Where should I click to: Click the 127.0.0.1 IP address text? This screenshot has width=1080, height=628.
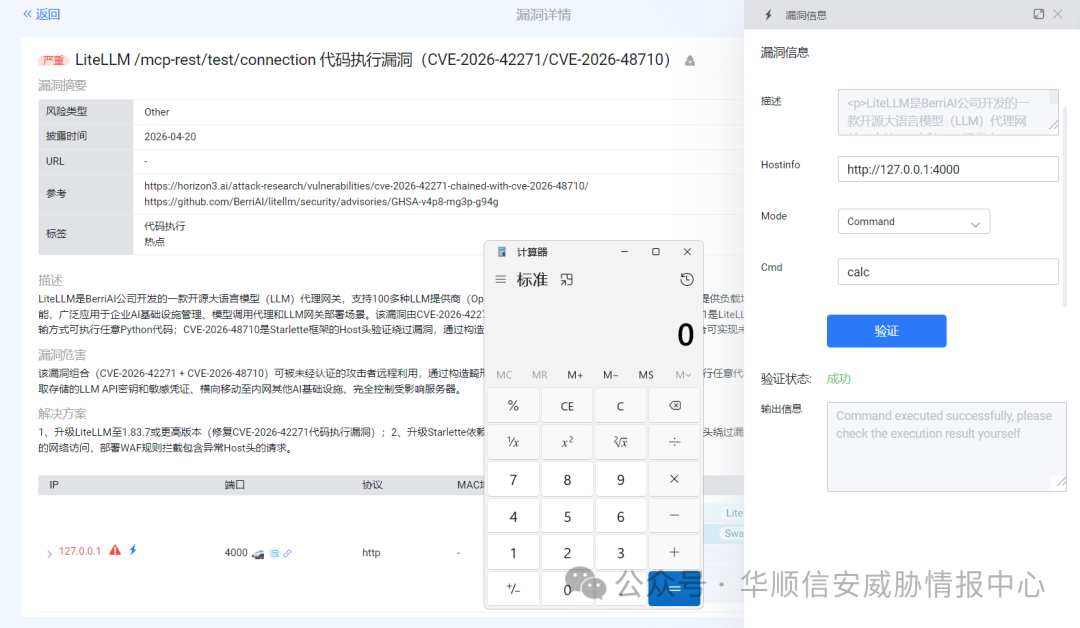pyautogui.click(x=79, y=551)
